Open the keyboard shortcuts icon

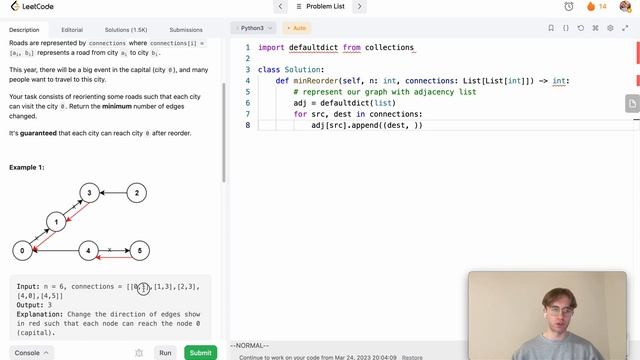click(596, 28)
